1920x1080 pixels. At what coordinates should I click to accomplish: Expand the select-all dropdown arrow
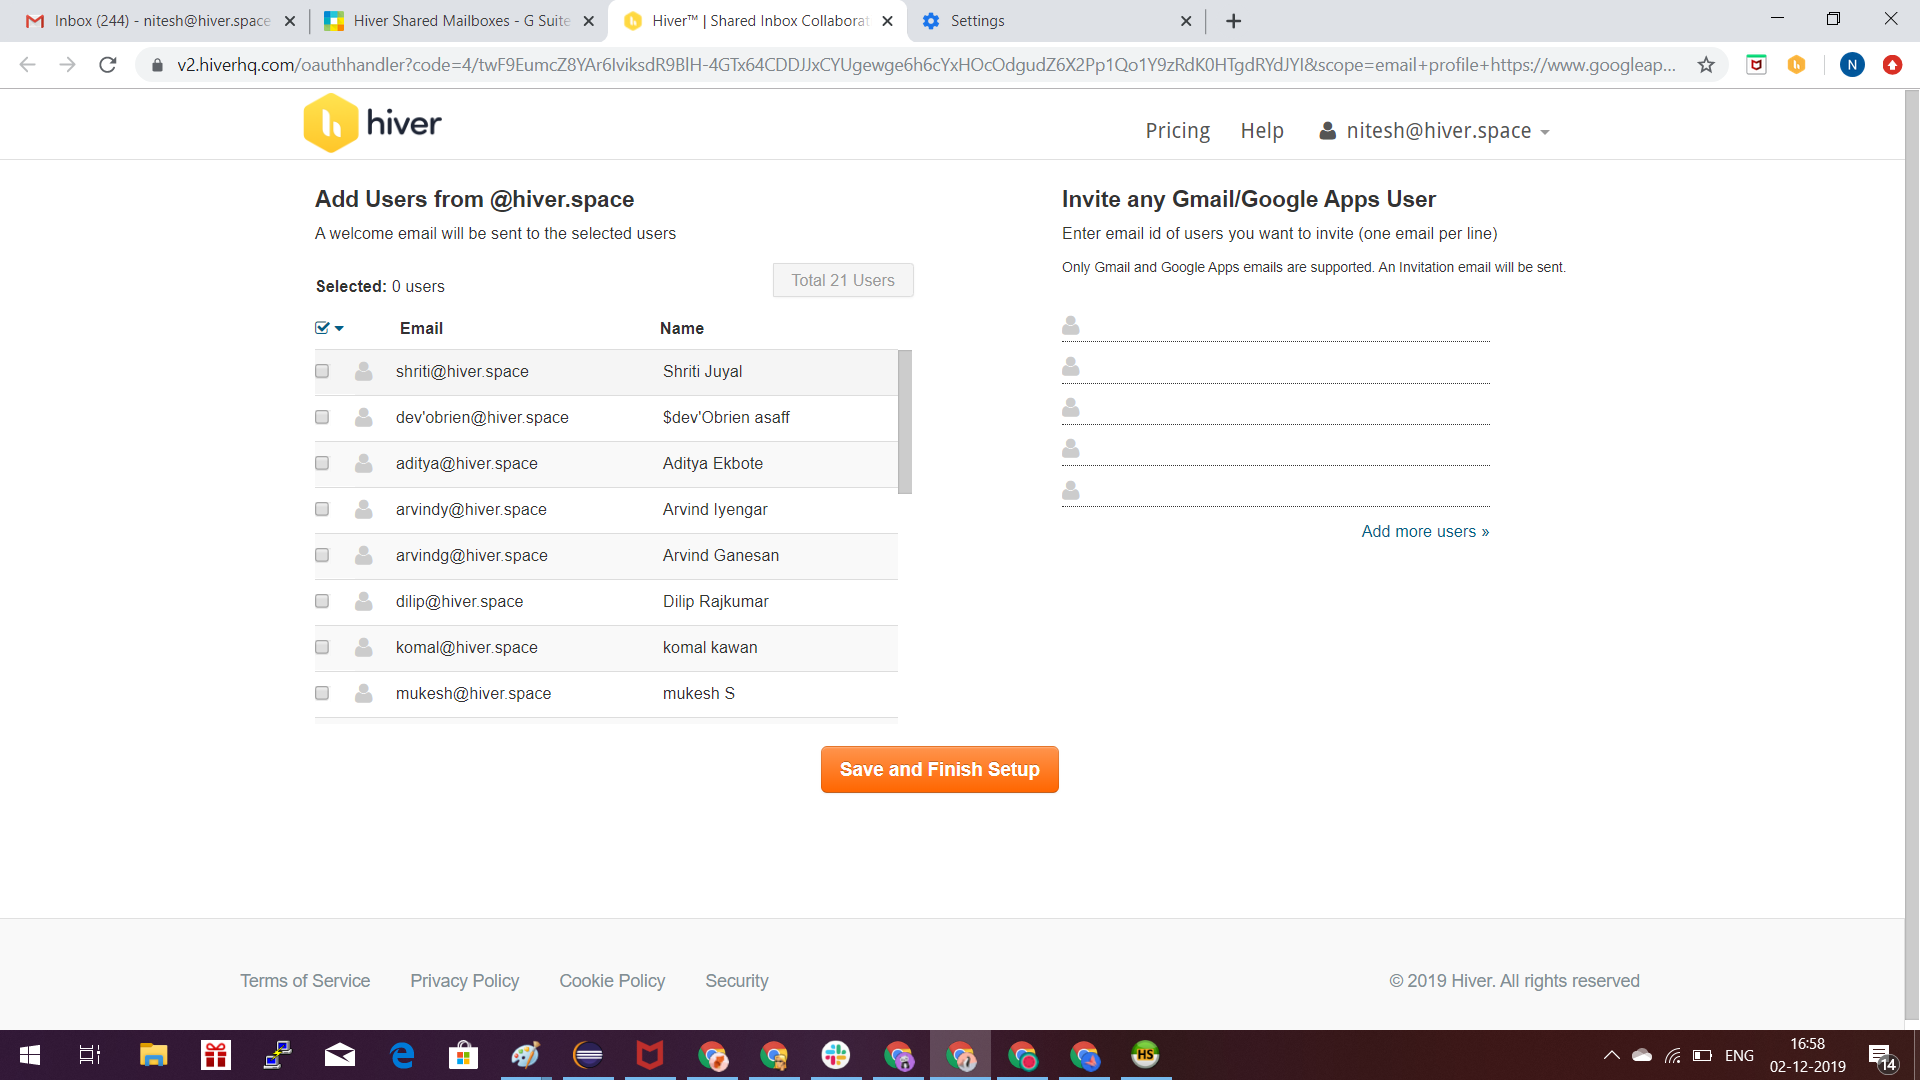(339, 328)
